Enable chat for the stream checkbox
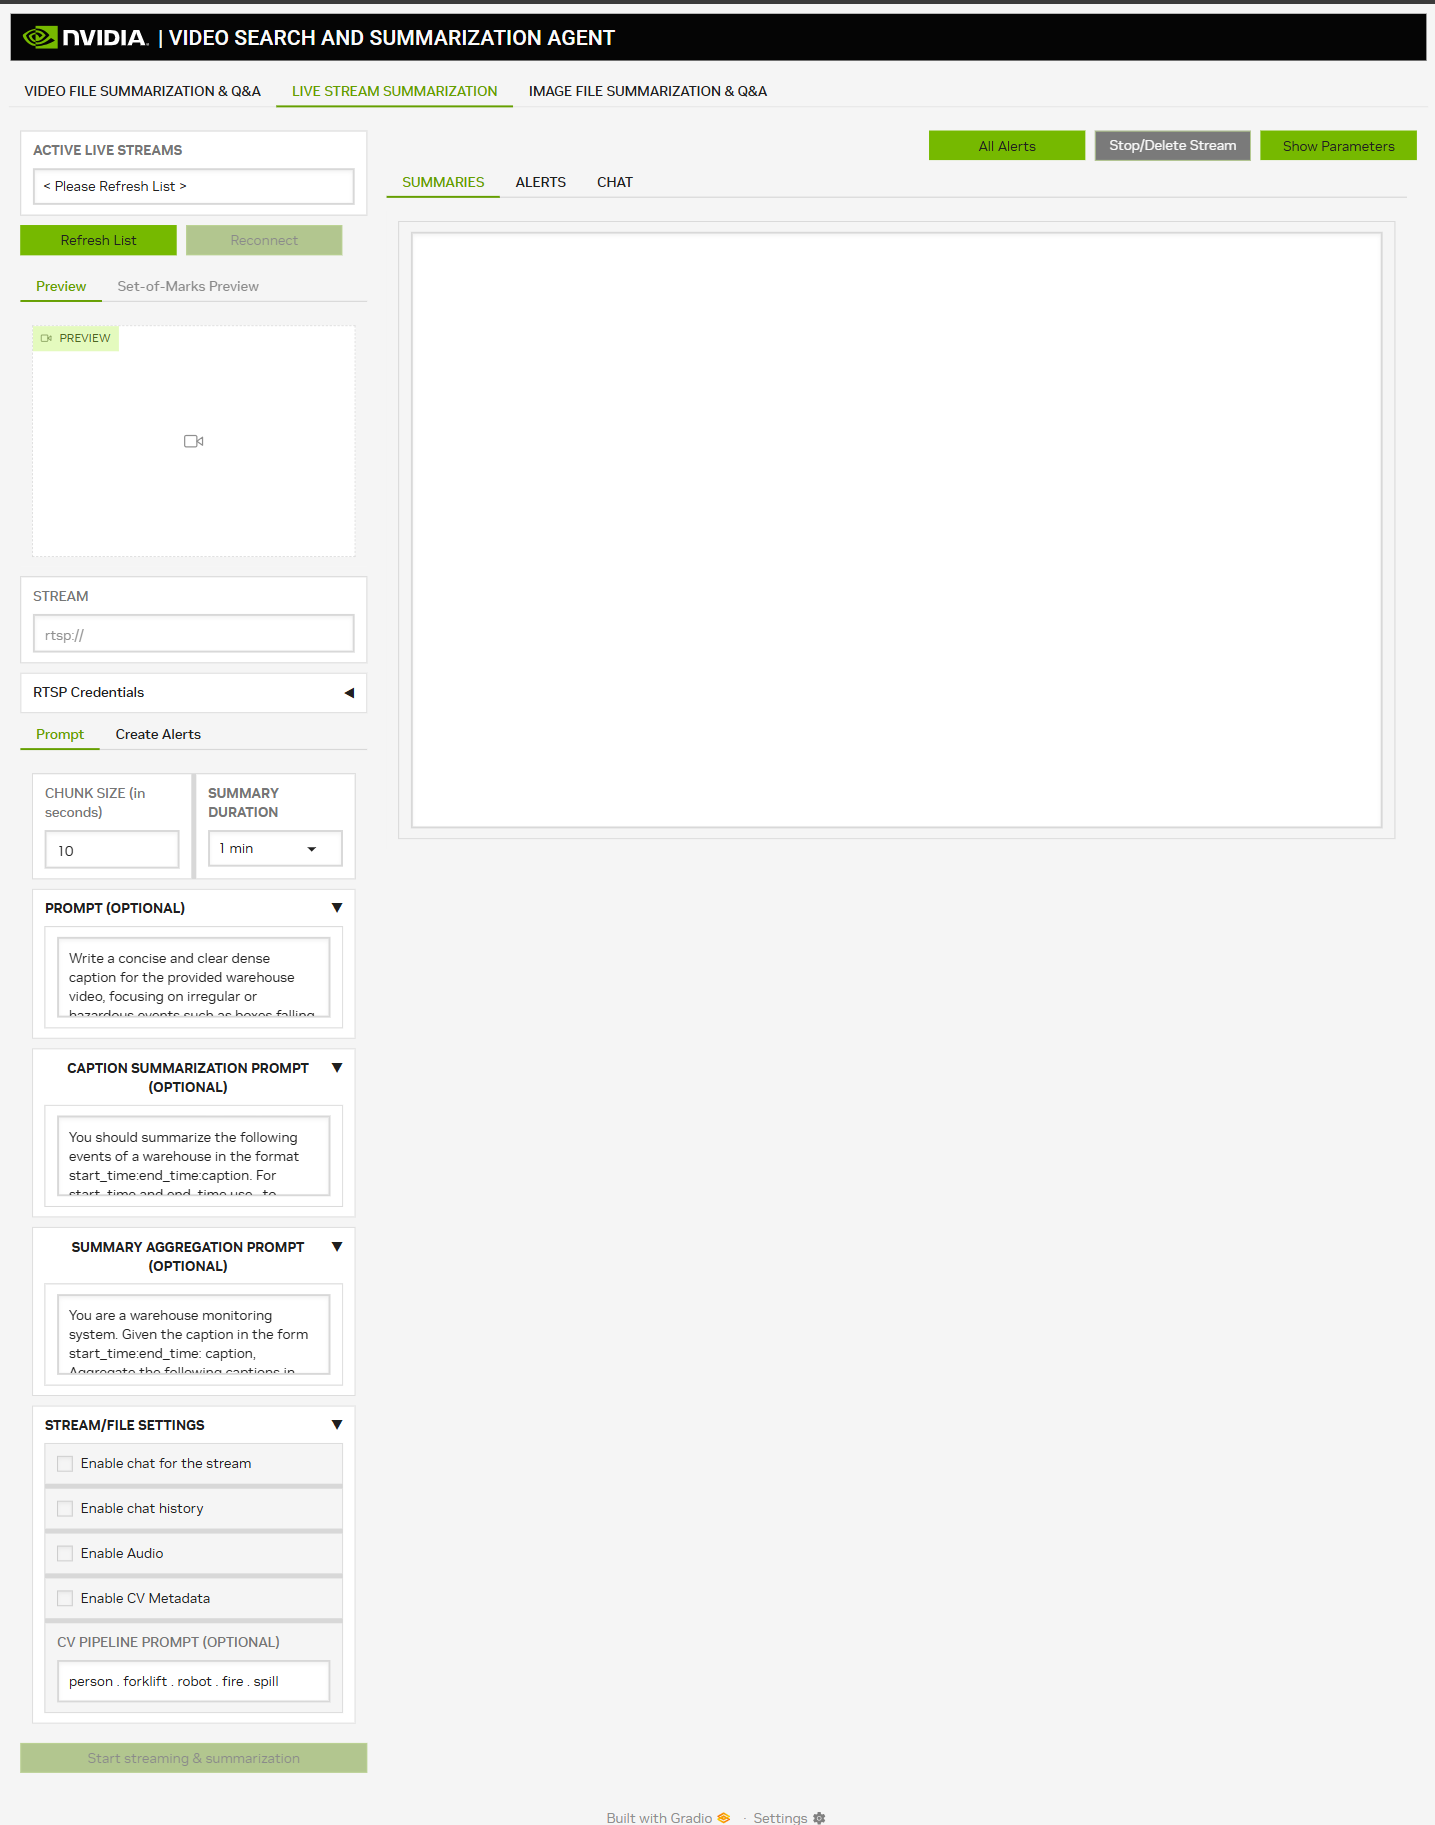Image resolution: width=1435 pixels, height=1825 pixels. [x=65, y=1463]
